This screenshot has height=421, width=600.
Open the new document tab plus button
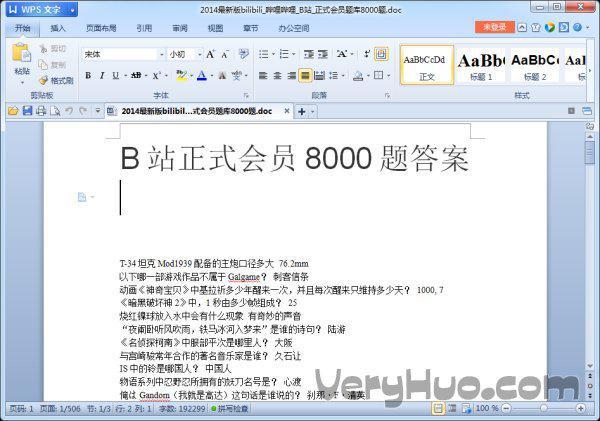302,111
